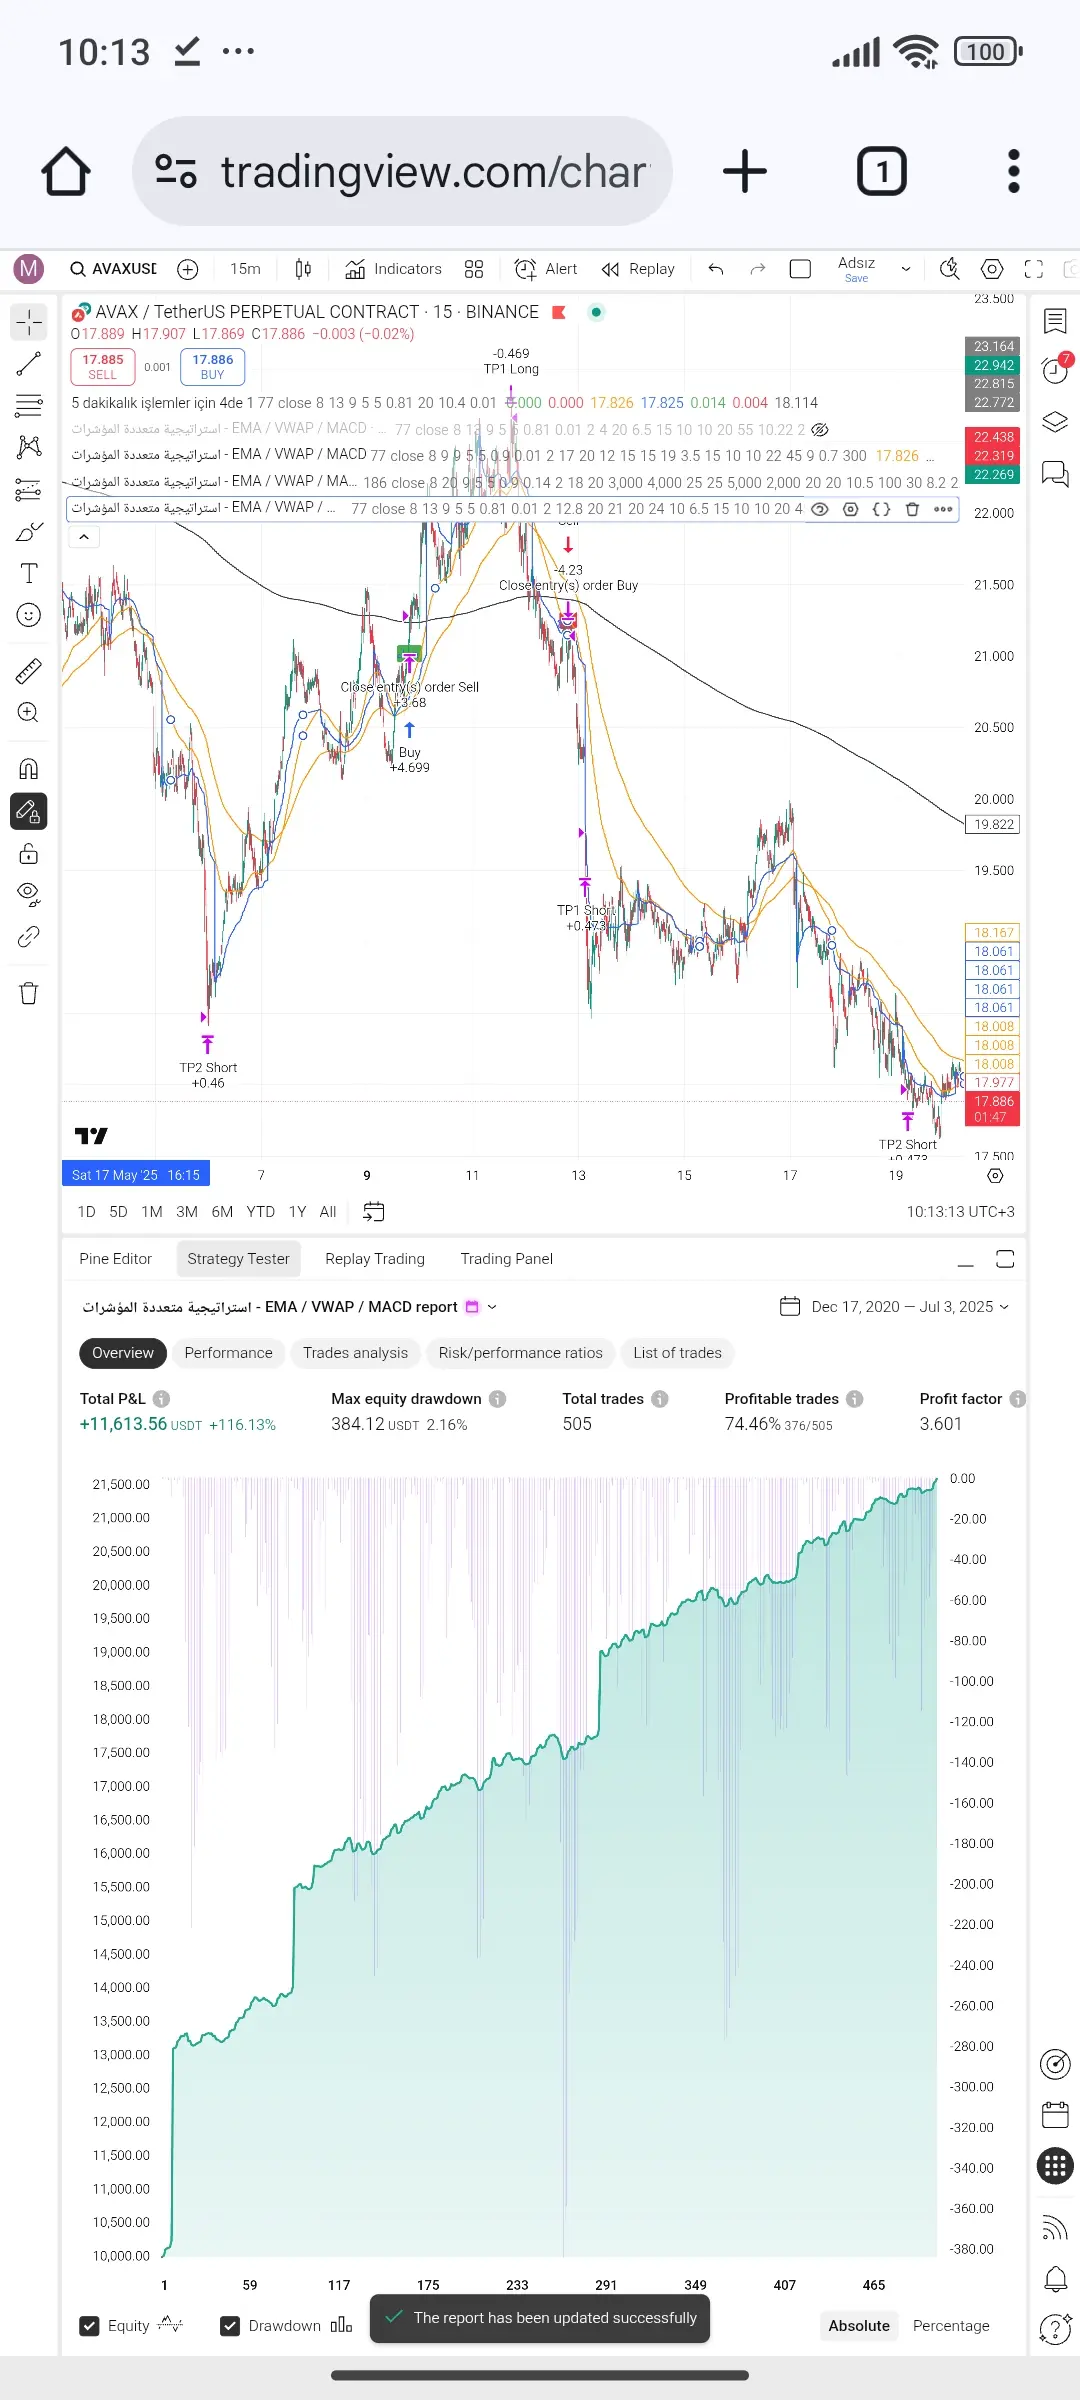Select the ruler measure tool
Image resolution: width=1080 pixels, height=2400 pixels.
29,671
